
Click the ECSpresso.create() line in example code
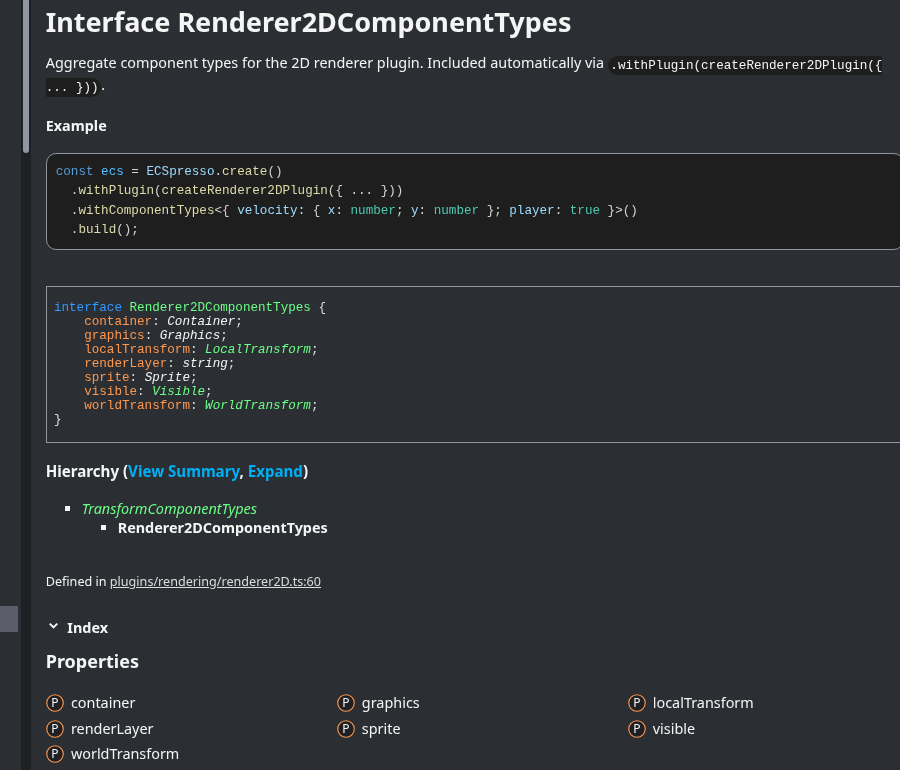tap(169, 171)
